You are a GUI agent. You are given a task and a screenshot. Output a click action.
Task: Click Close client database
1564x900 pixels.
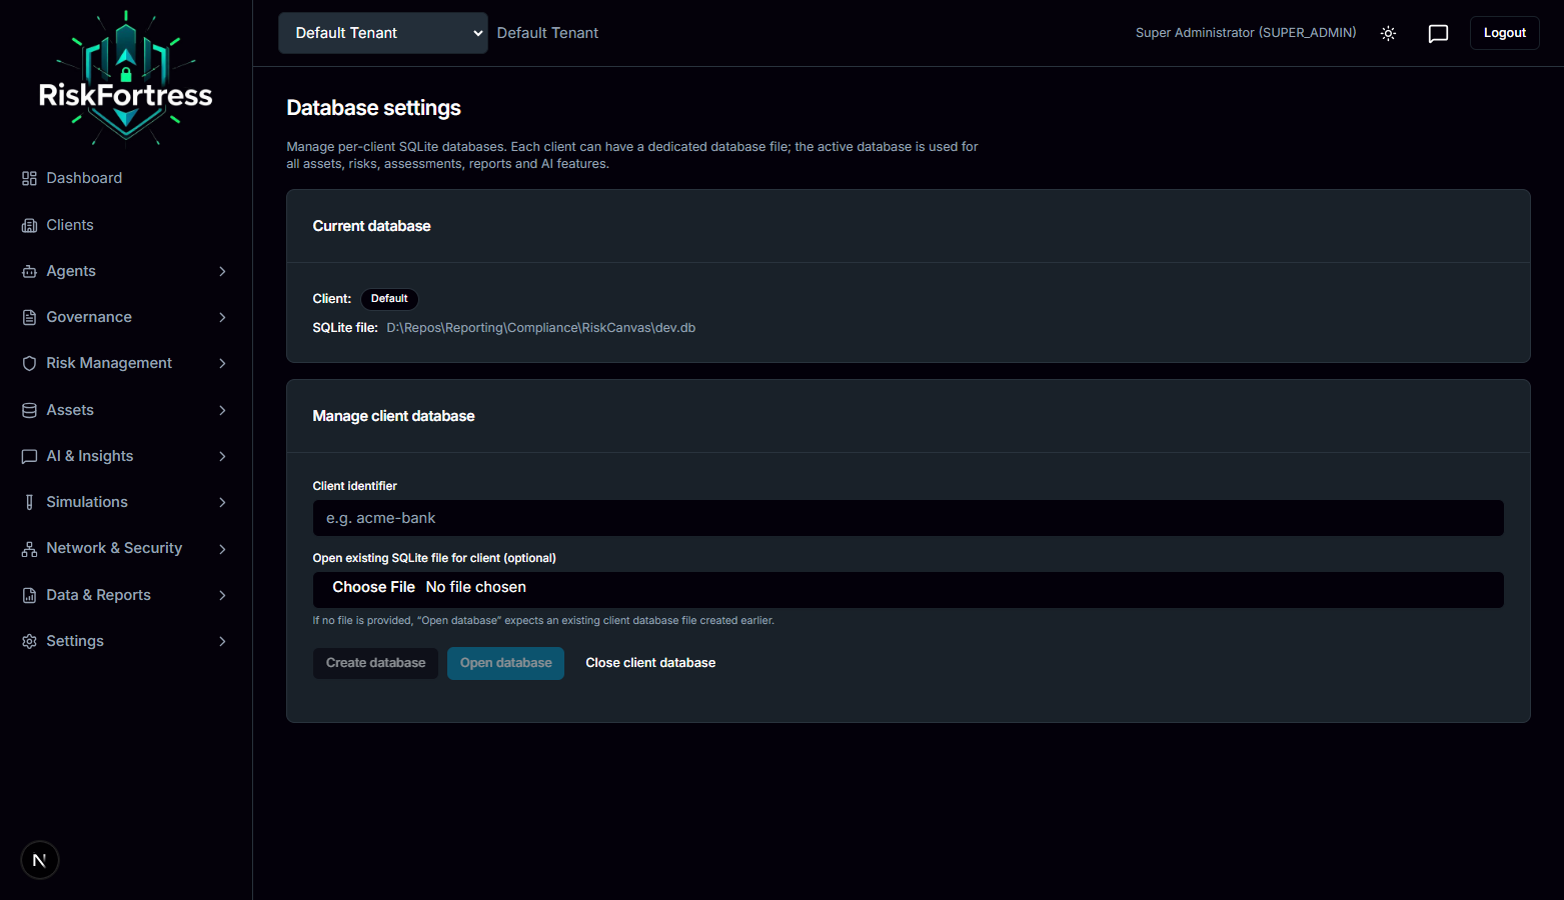tap(650, 662)
